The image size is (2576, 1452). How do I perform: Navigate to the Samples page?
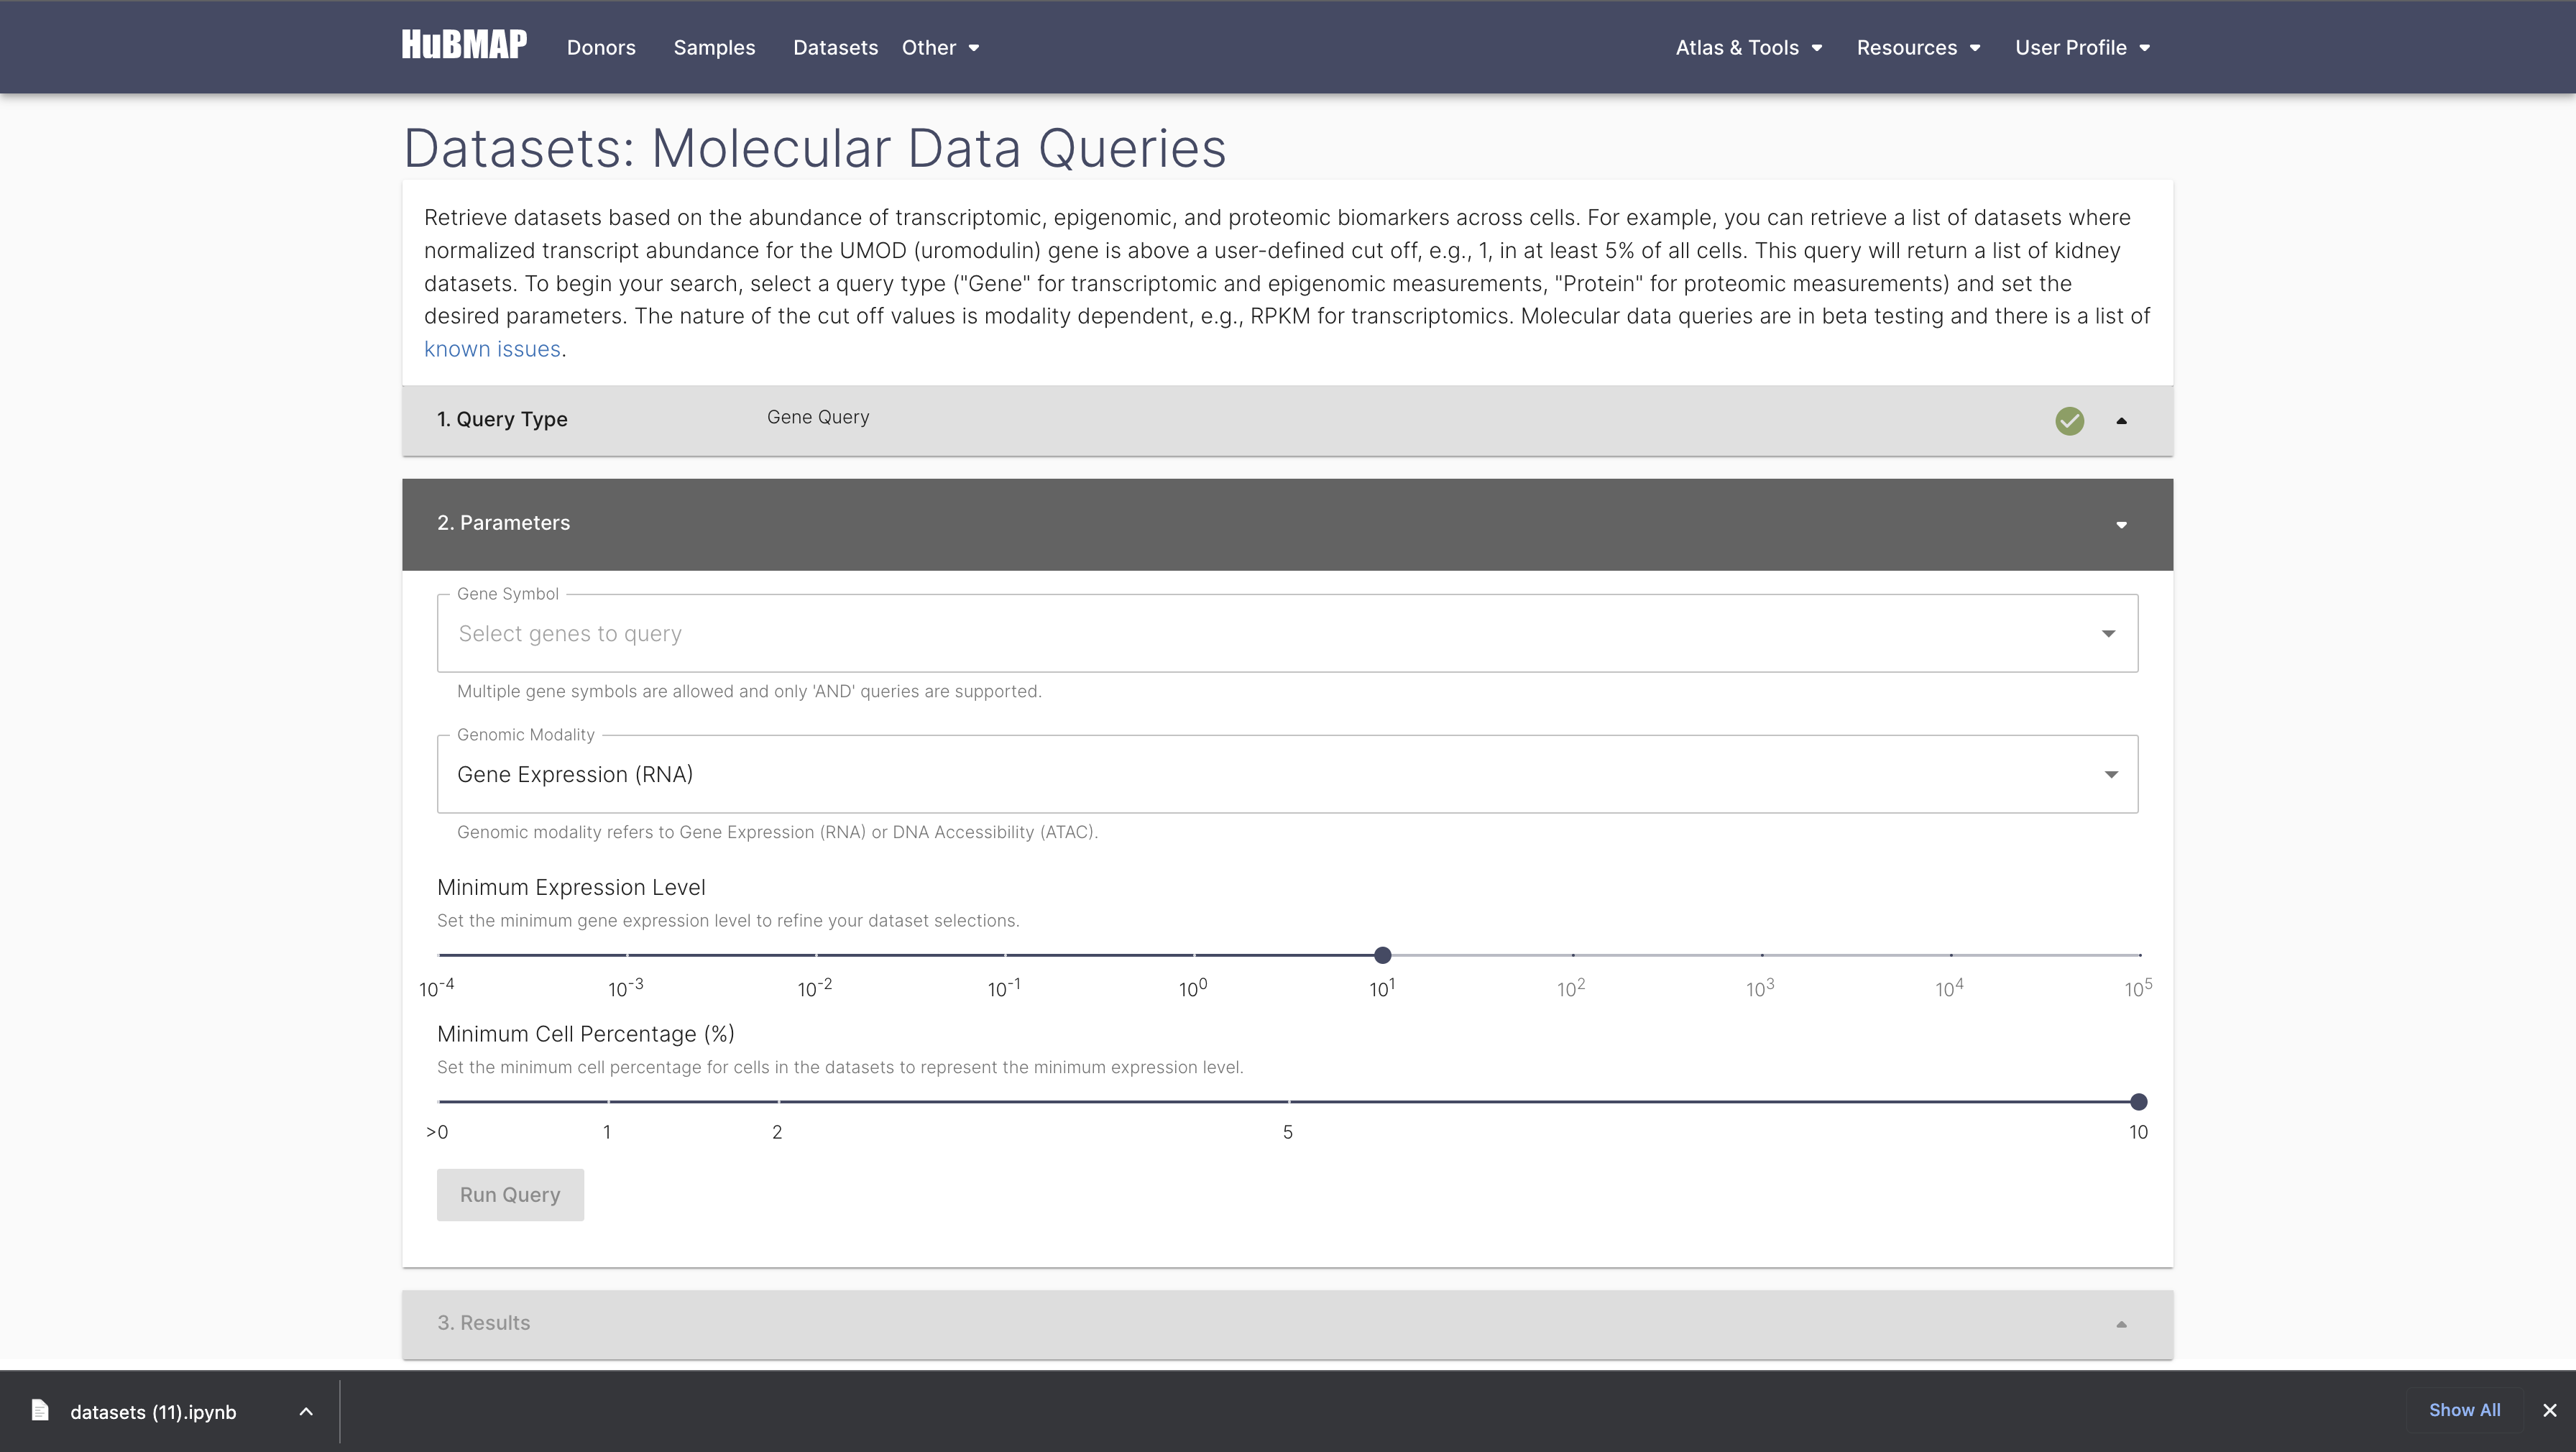click(x=714, y=47)
